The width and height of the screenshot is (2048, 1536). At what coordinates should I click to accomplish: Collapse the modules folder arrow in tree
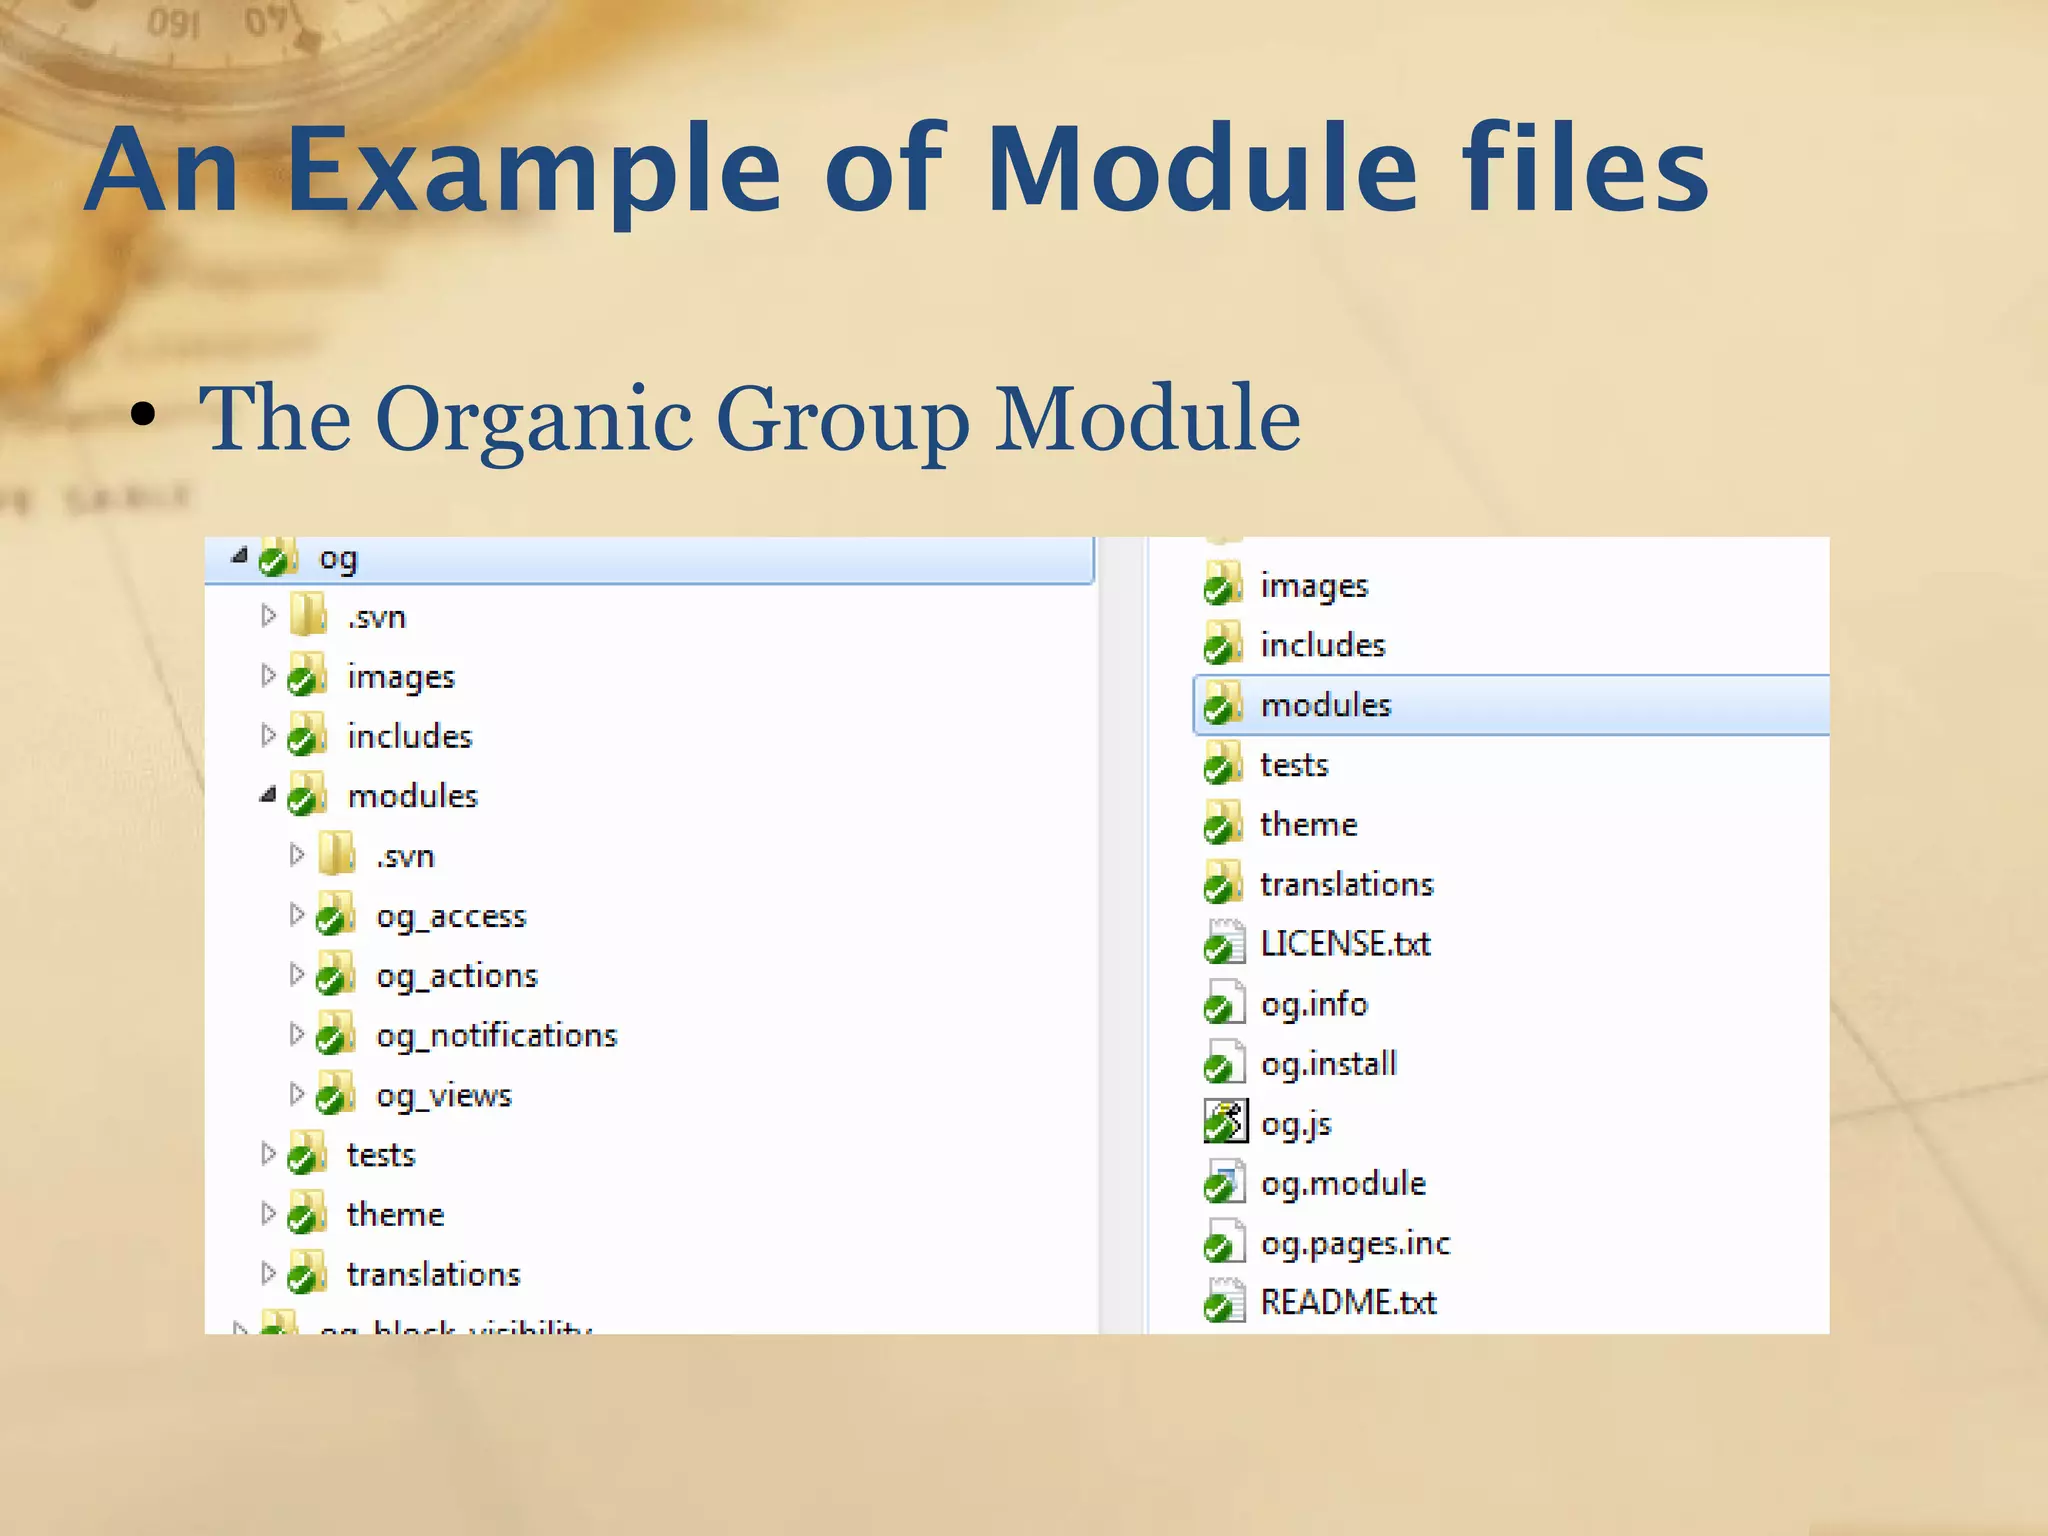[267, 795]
